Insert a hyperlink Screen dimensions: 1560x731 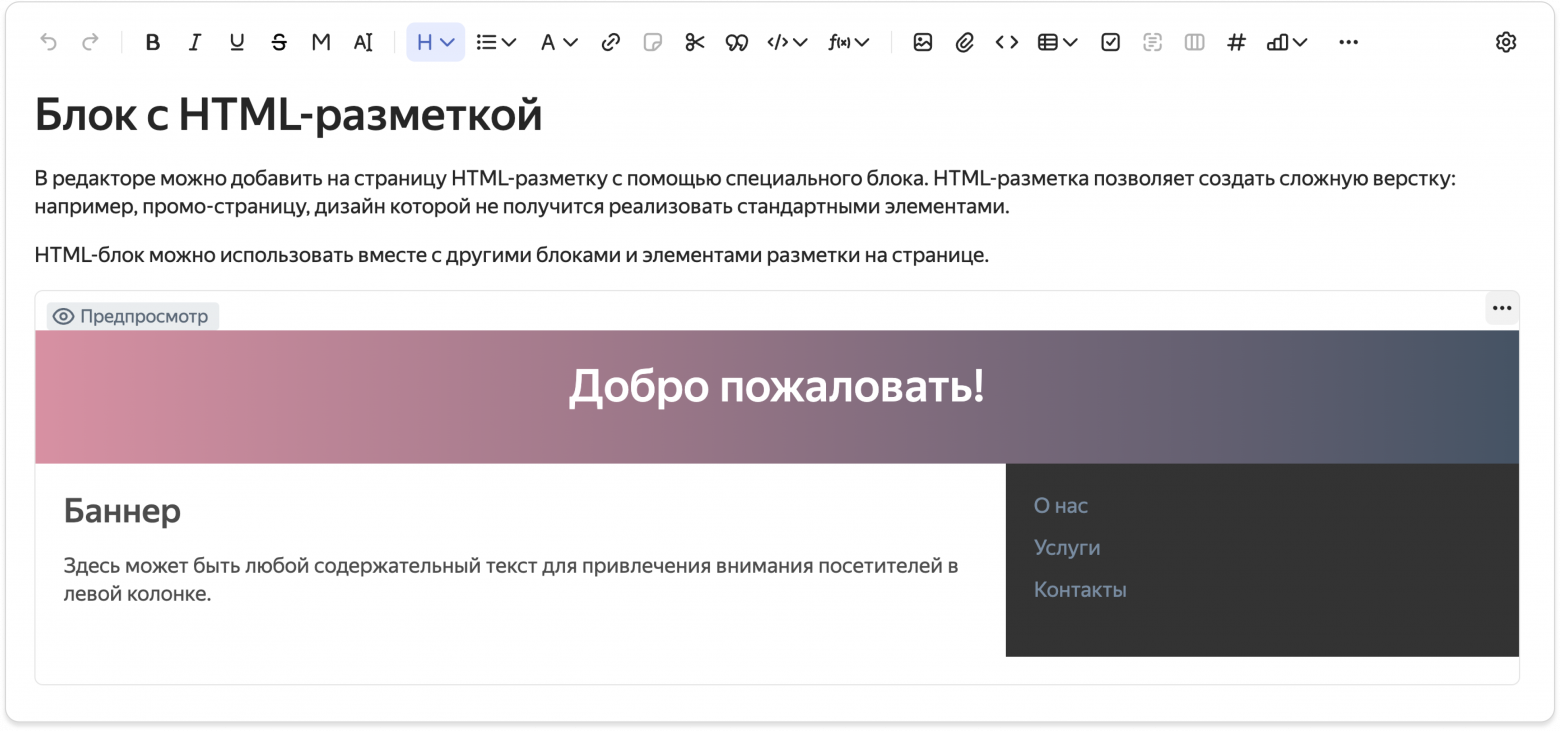610,42
